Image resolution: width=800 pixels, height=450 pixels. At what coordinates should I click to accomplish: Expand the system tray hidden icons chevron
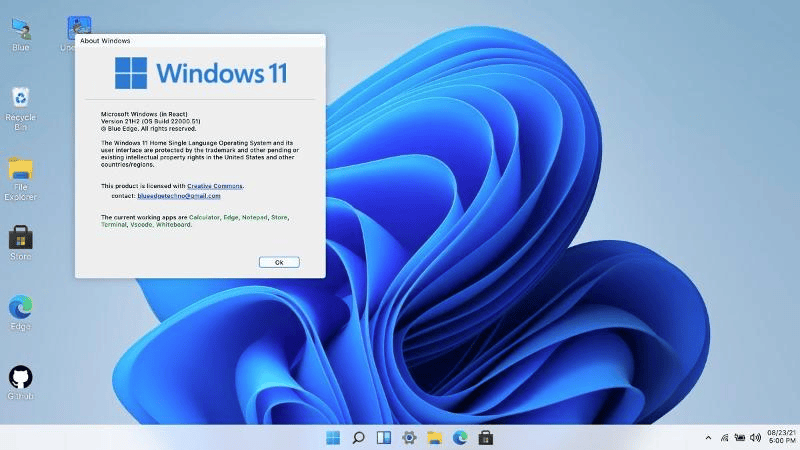point(709,438)
